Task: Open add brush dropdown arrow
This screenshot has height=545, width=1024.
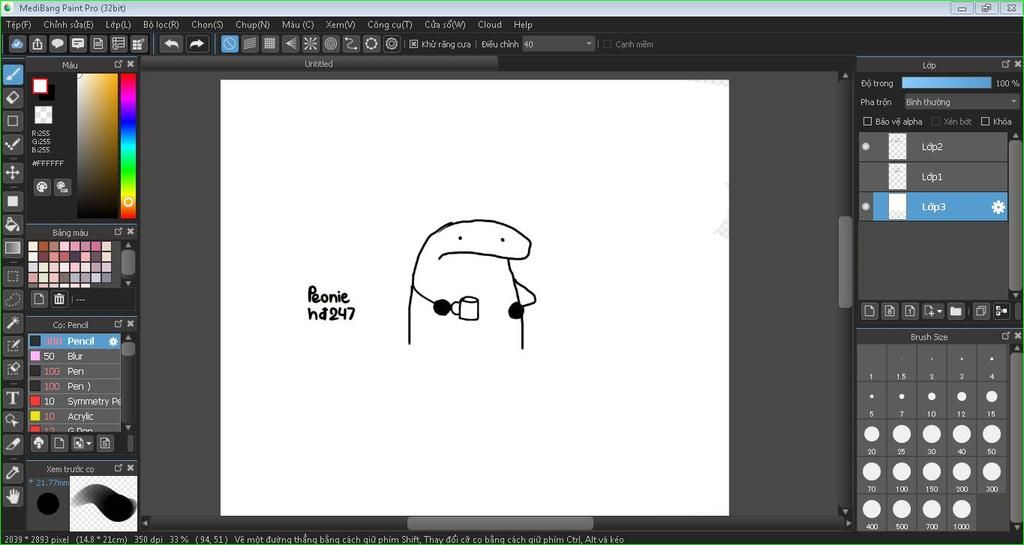Action: (89, 443)
